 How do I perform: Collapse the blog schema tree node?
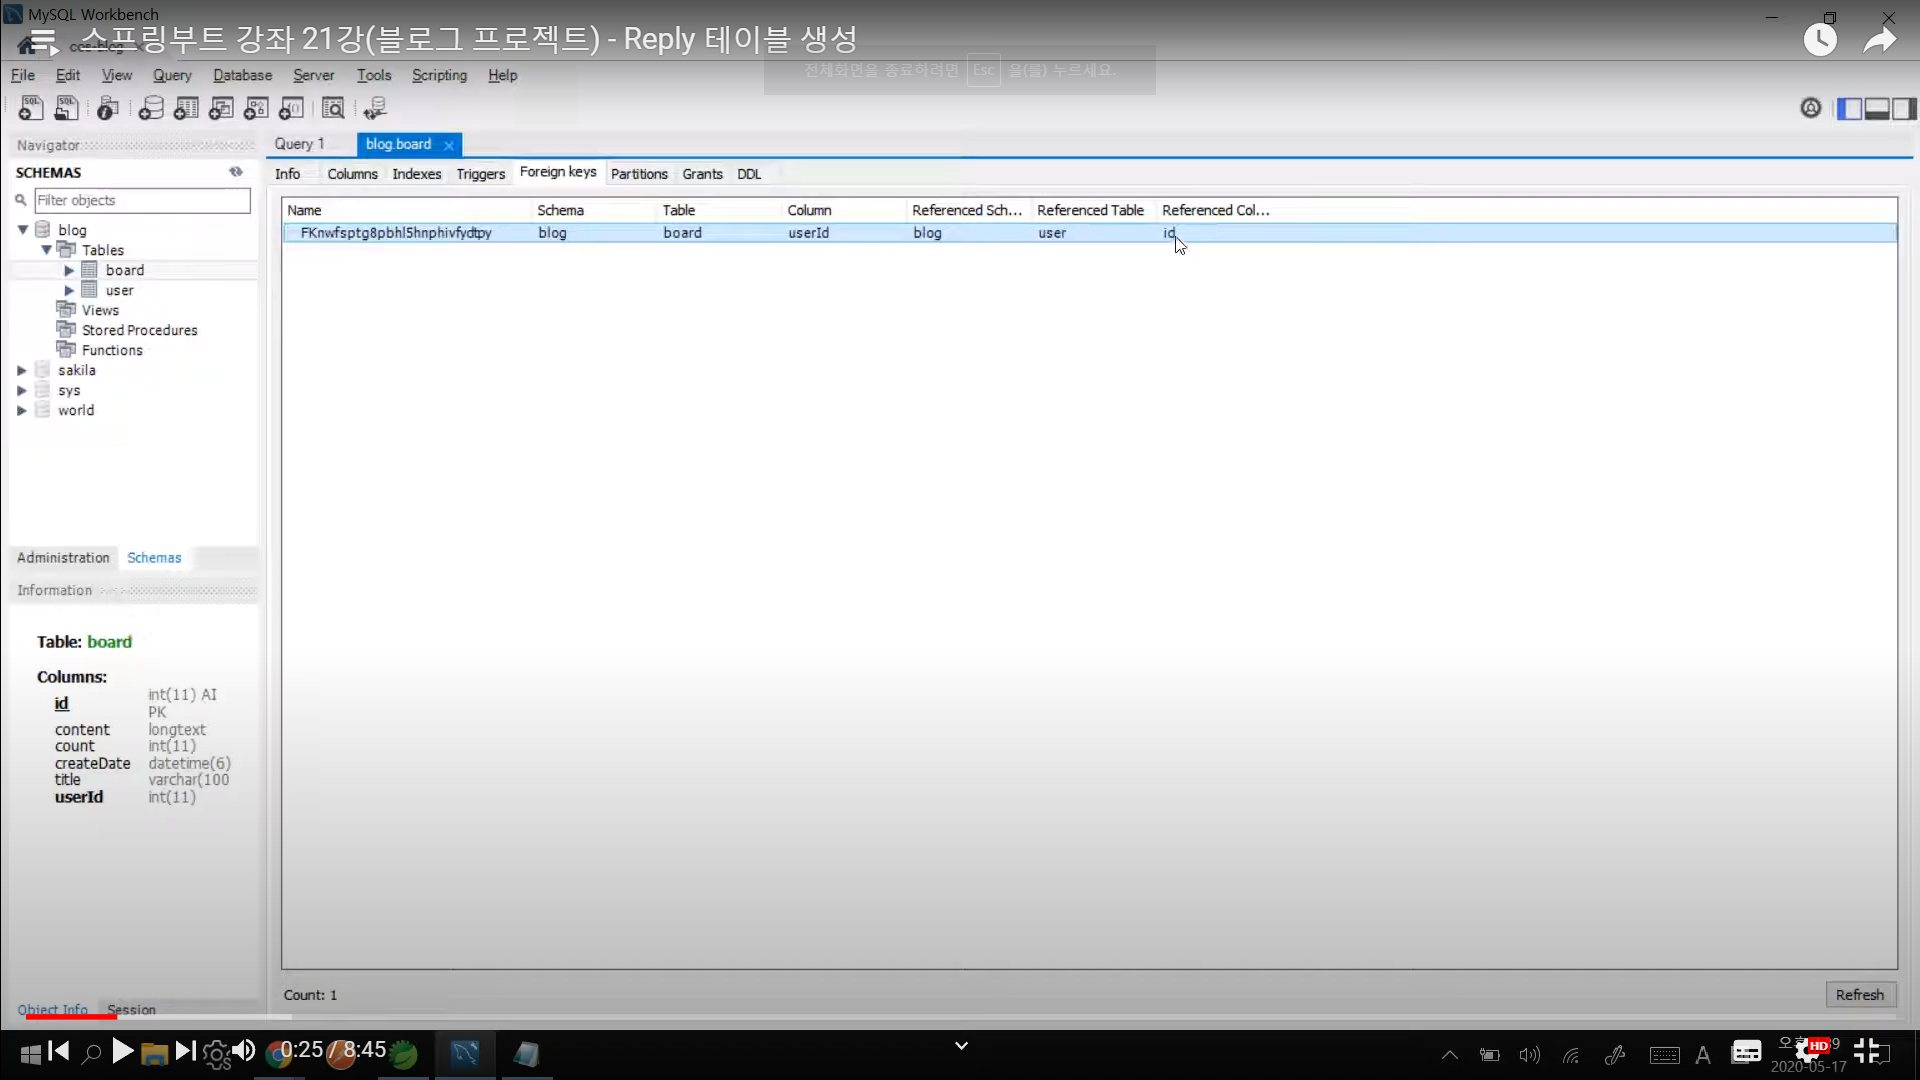click(x=22, y=230)
